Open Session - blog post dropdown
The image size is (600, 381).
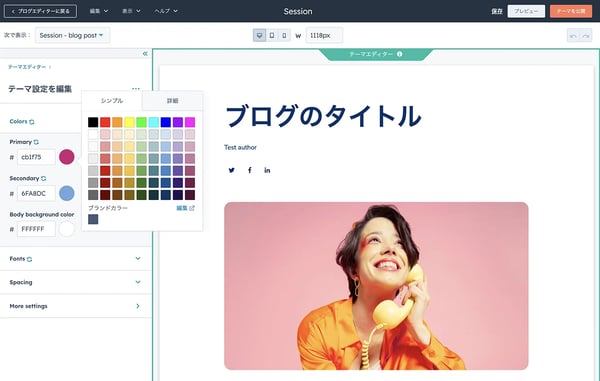tap(72, 35)
